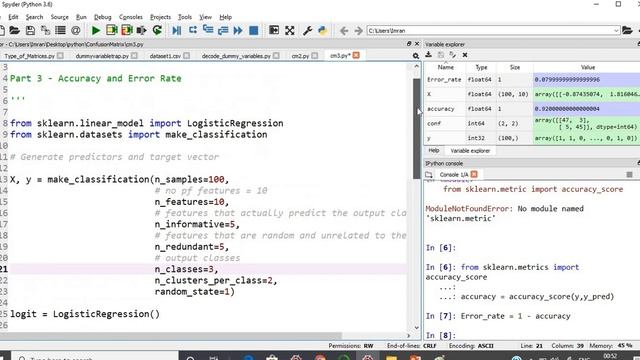Sort variables by Size column header
The width and height of the screenshot is (640, 360).
(x=515, y=67)
